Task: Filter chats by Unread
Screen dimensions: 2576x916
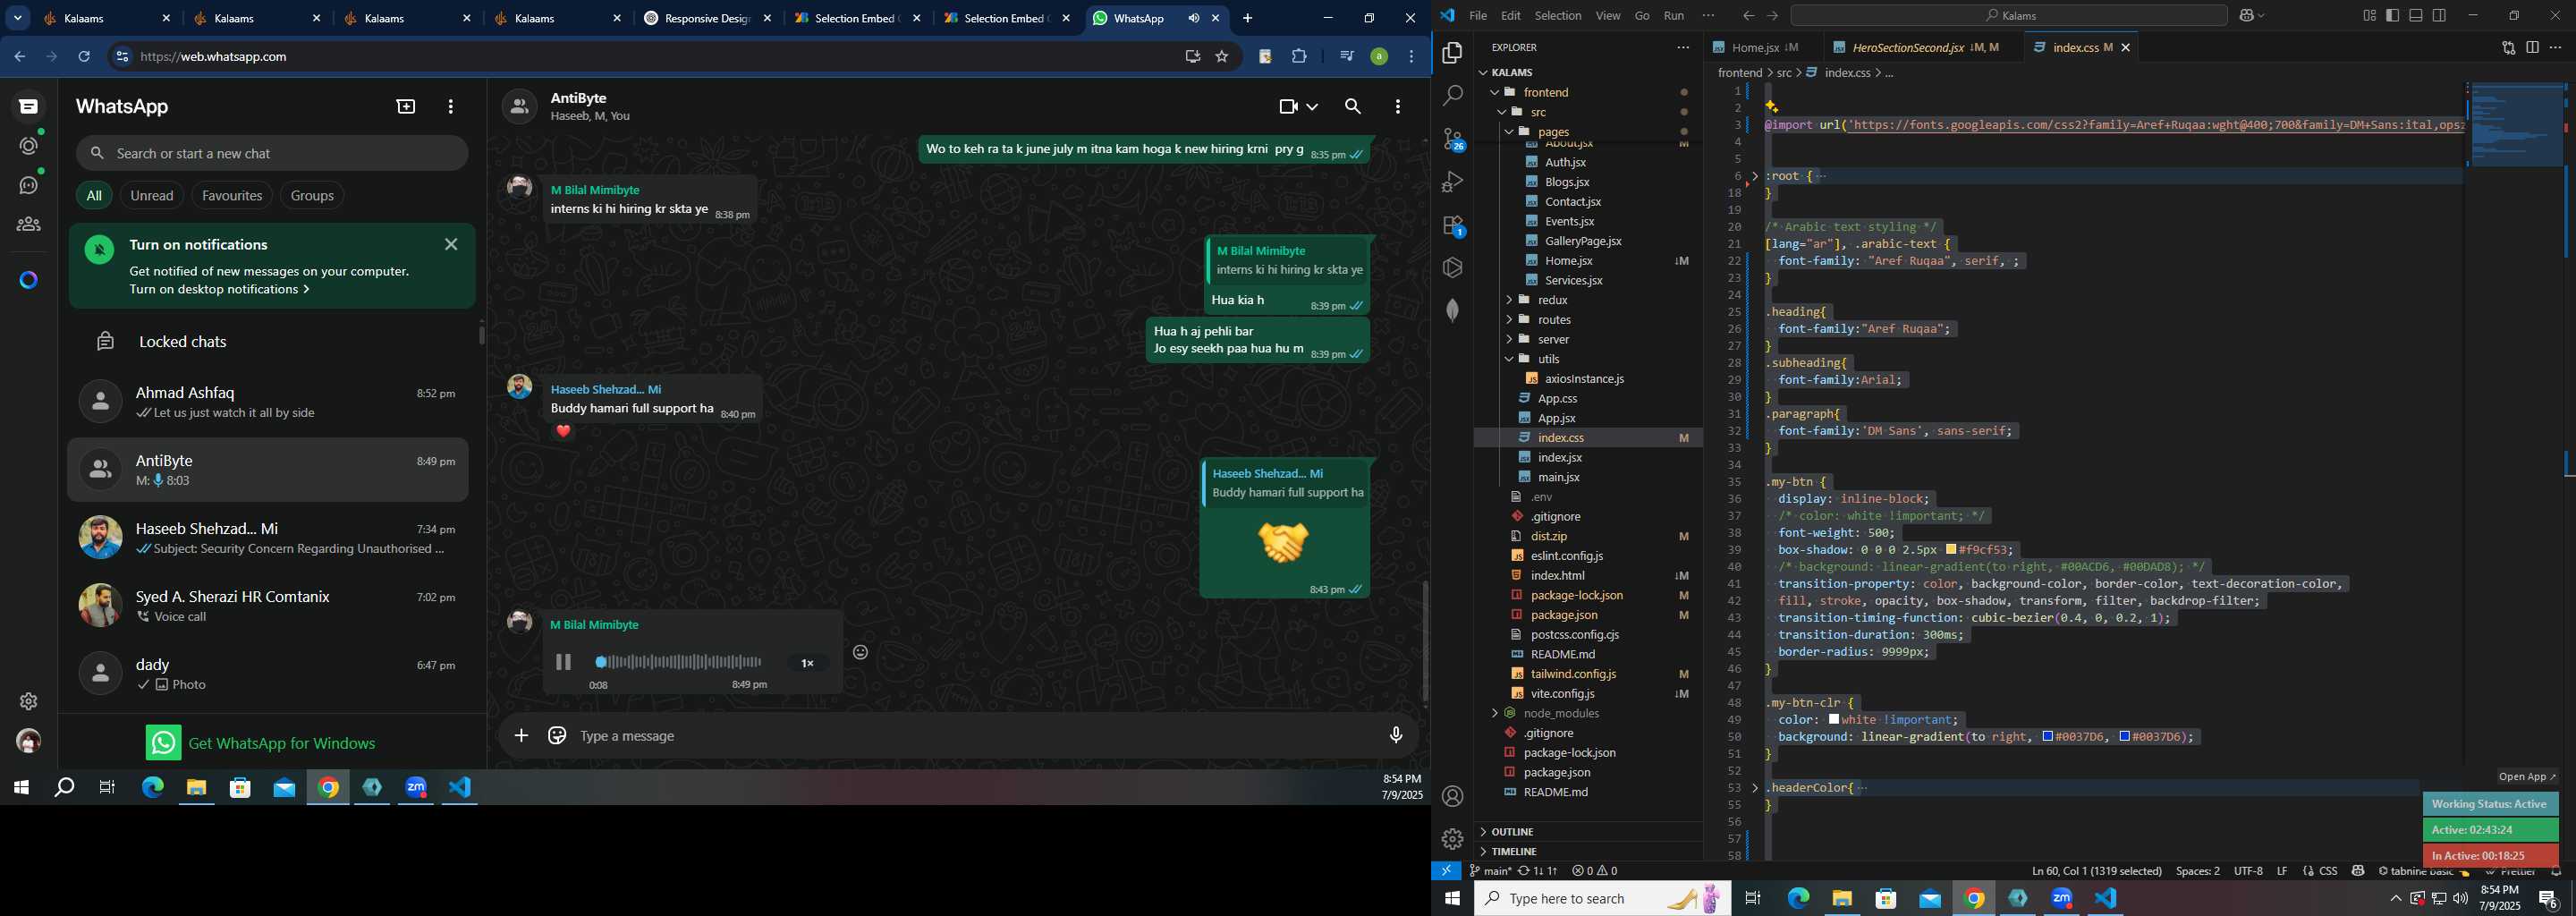Action: [152, 195]
